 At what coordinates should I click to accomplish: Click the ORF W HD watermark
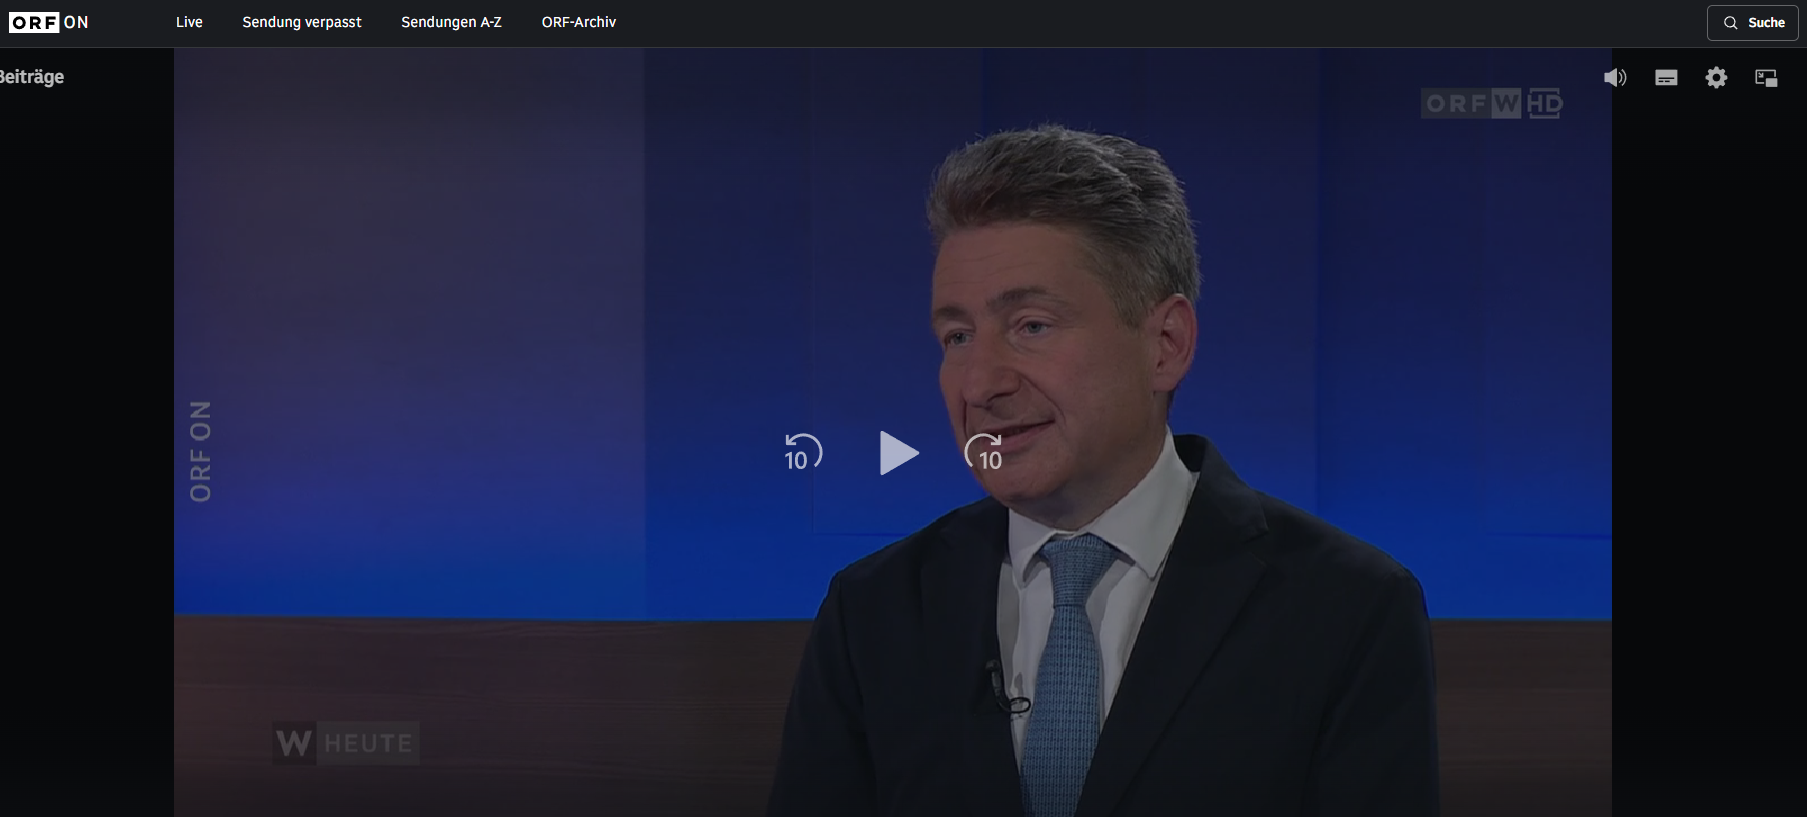coord(1491,103)
